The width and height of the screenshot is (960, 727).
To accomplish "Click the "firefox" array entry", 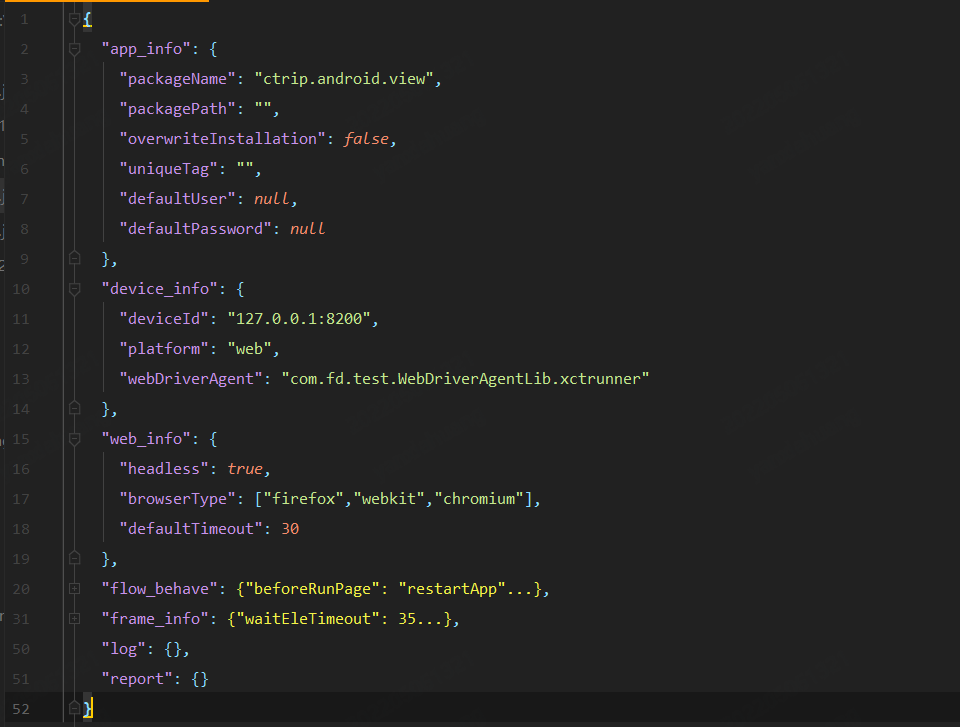I will (303, 499).
